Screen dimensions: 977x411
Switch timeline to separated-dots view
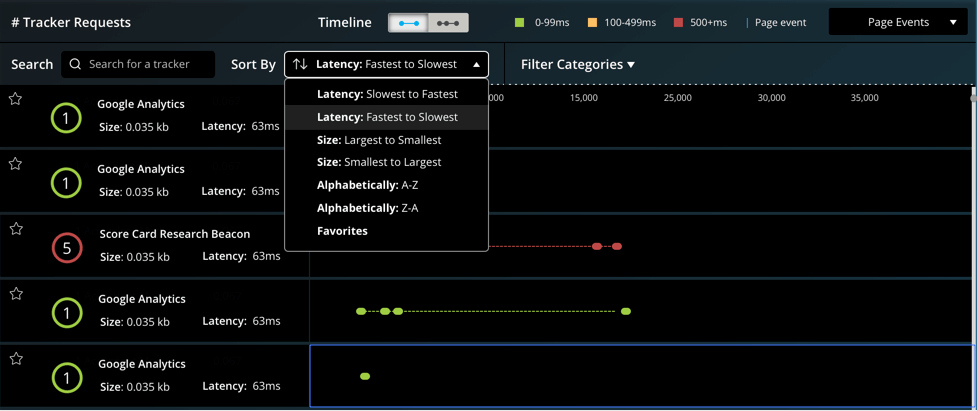(448, 22)
